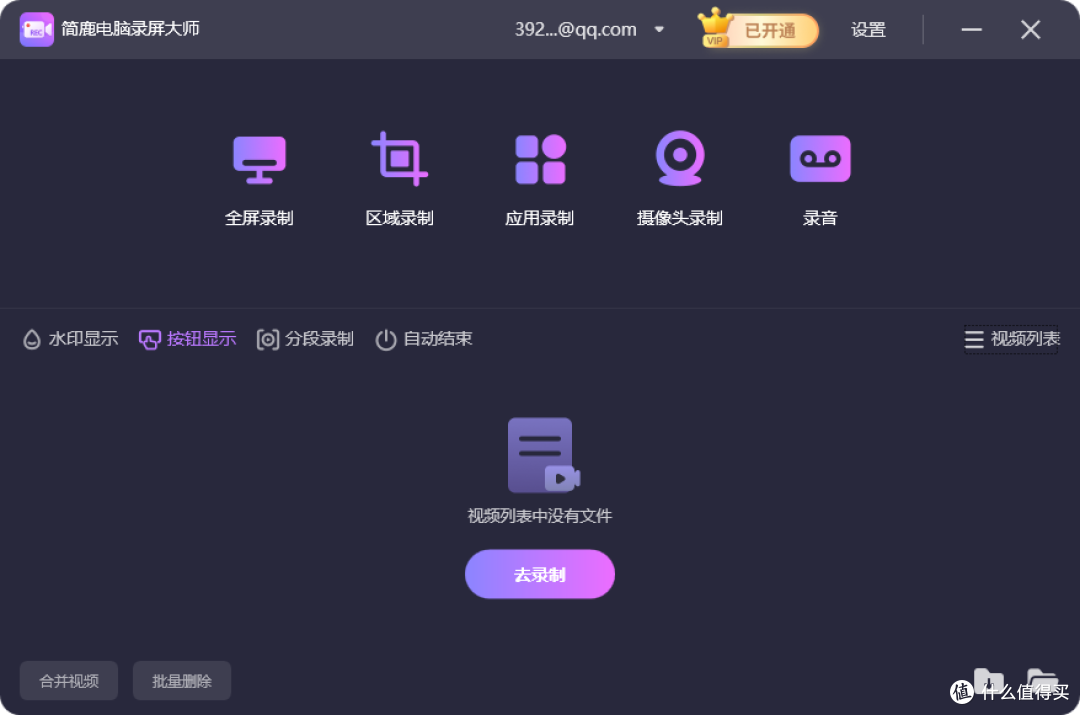Click the merge videos (合并视频) button
Image resolution: width=1080 pixels, height=715 pixels.
pyautogui.click(x=69, y=681)
